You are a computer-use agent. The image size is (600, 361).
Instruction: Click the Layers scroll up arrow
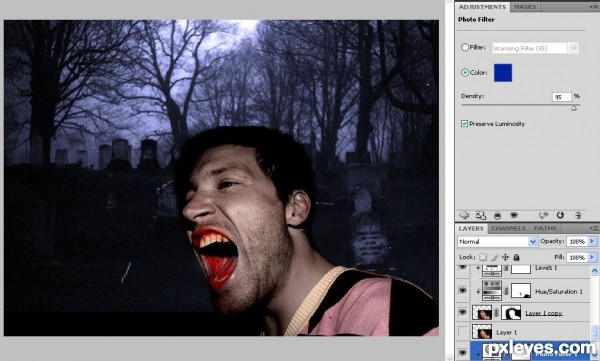point(594,271)
